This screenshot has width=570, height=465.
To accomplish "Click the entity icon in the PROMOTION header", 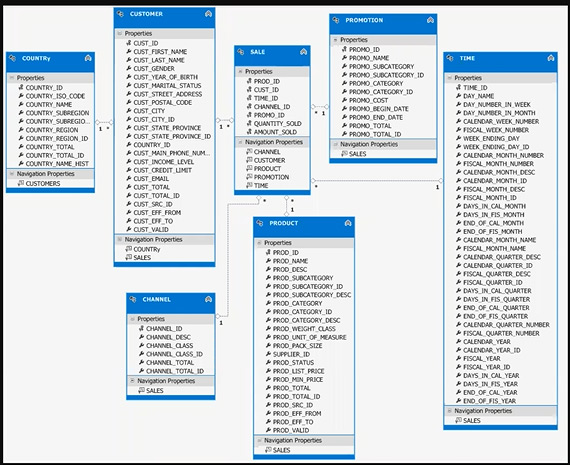I will 336,20.
